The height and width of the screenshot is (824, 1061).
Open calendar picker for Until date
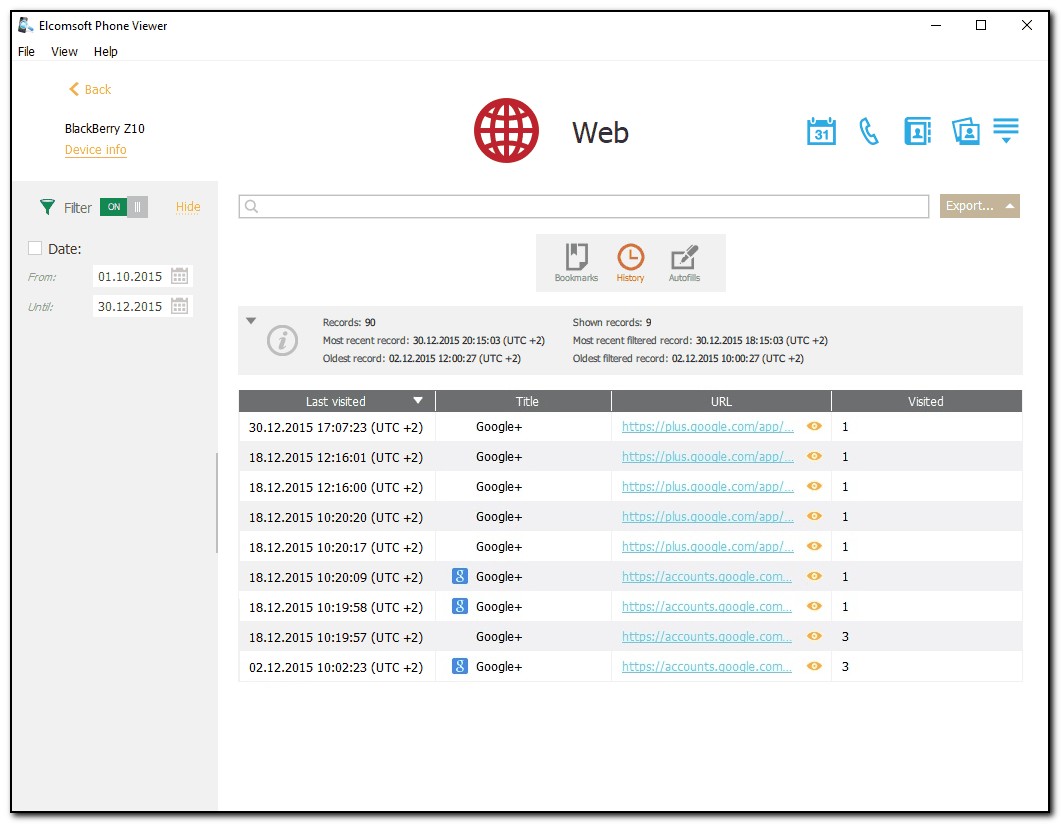pyautogui.click(x=180, y=307)
